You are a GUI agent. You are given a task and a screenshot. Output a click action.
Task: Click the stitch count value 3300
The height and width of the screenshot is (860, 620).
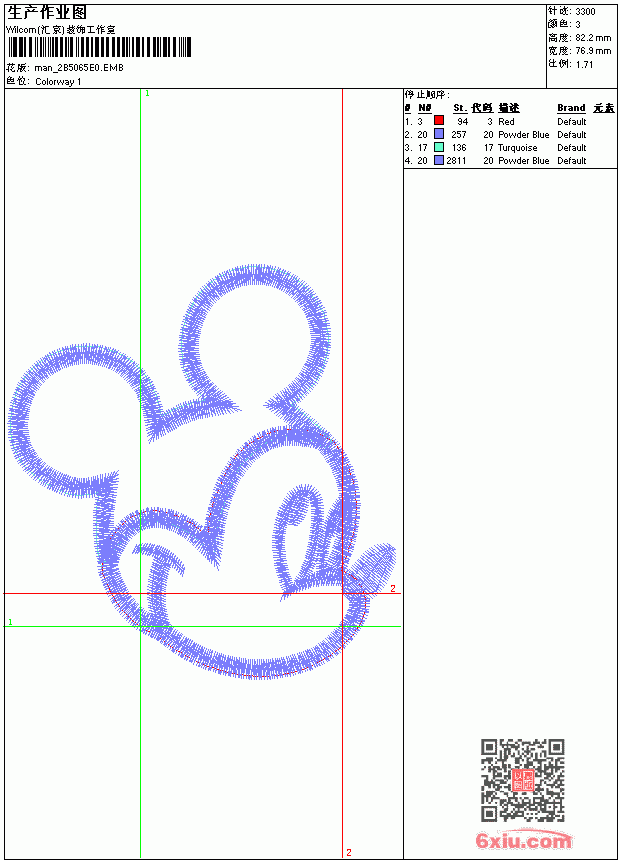coord(585,12)
